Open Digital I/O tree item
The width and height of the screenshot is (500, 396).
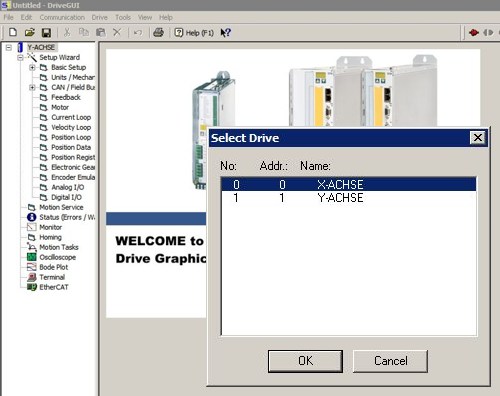(66, 197)
